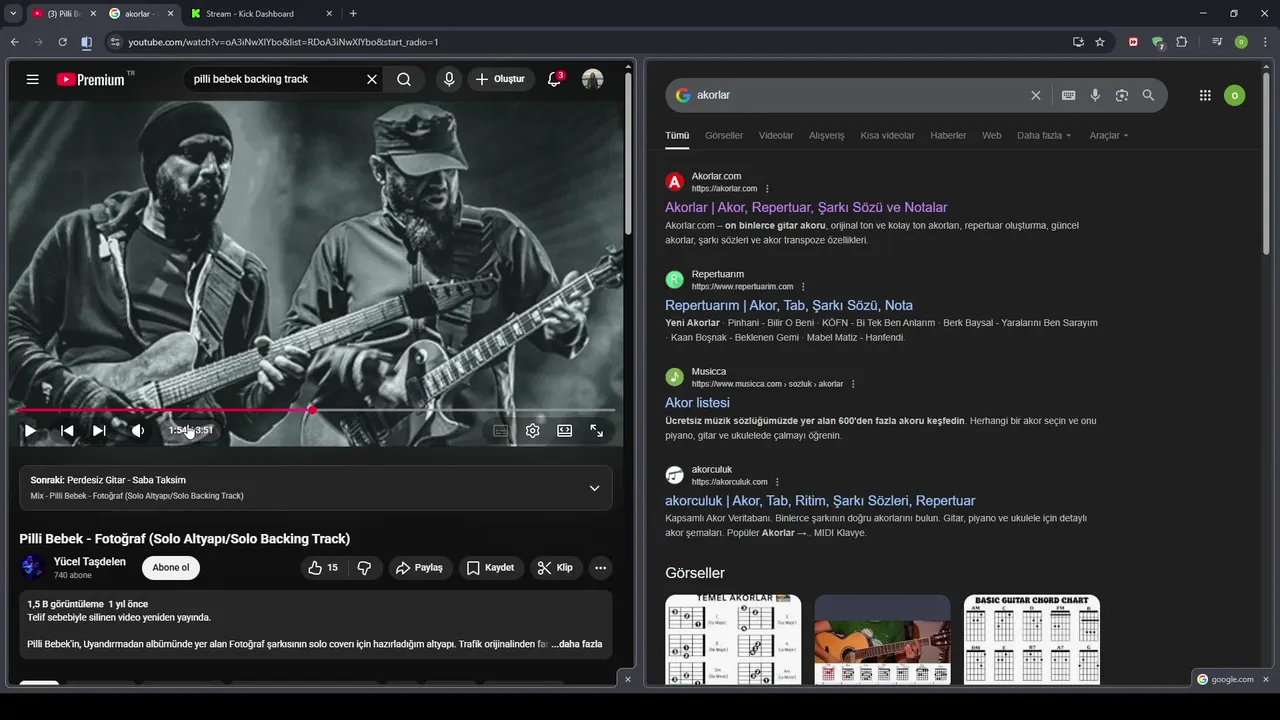This screenshot has height=720, width=1280.
Task: Open the Oluştur create button
Action: pos(501,79)
